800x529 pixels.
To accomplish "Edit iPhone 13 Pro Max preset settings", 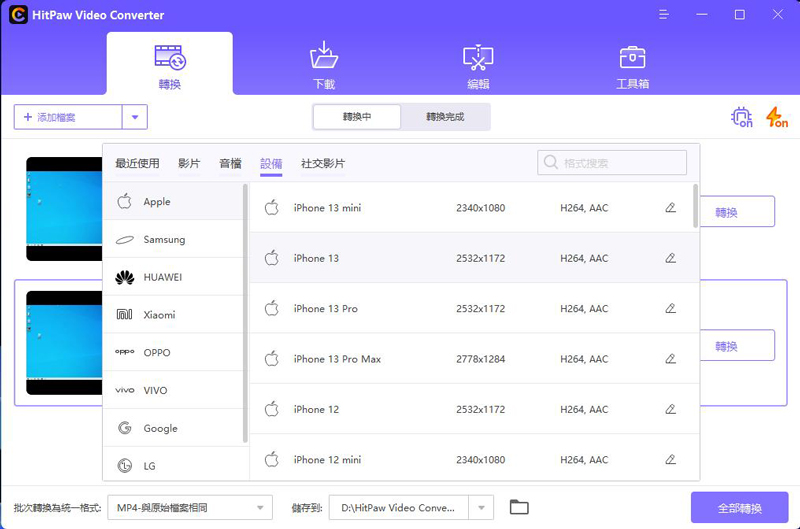I will pyautogui.click(x=670, y=359).
